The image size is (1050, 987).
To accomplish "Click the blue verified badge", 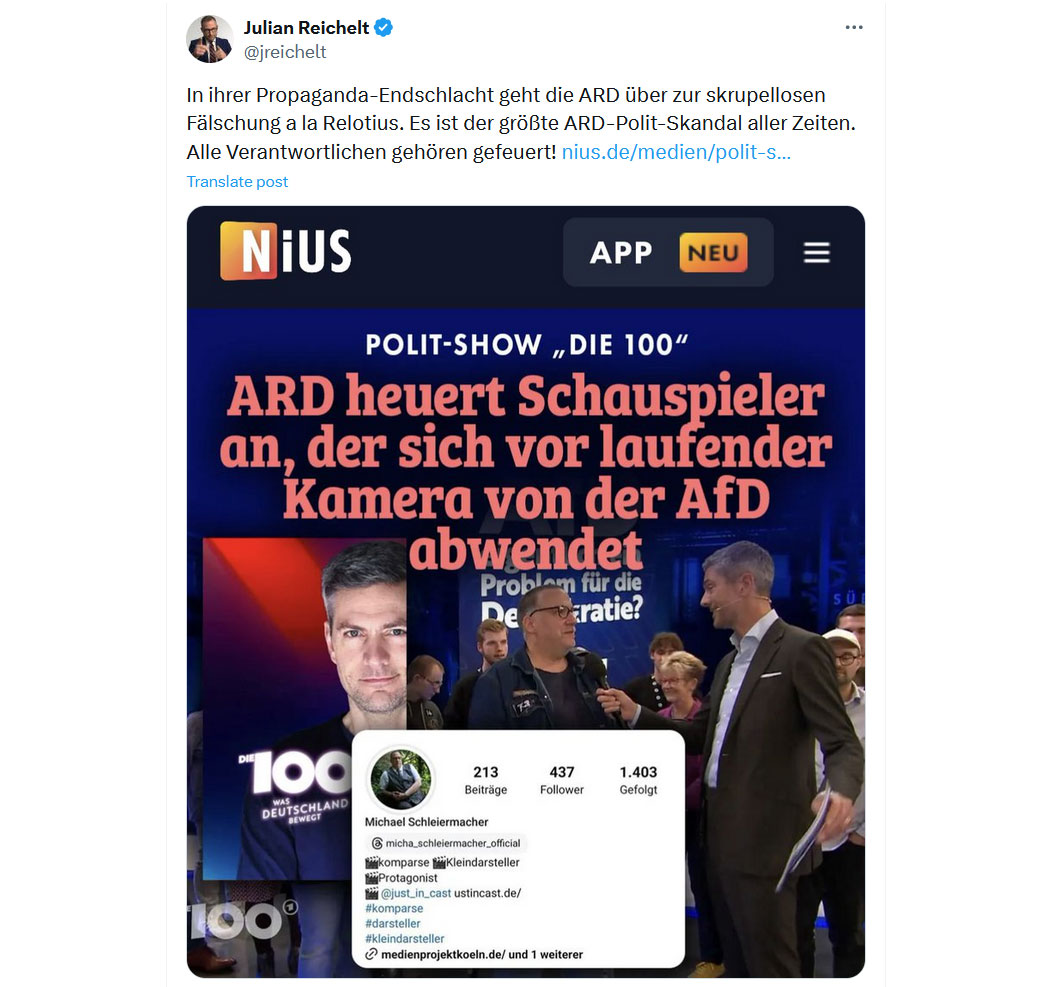I will pos(384,28).
